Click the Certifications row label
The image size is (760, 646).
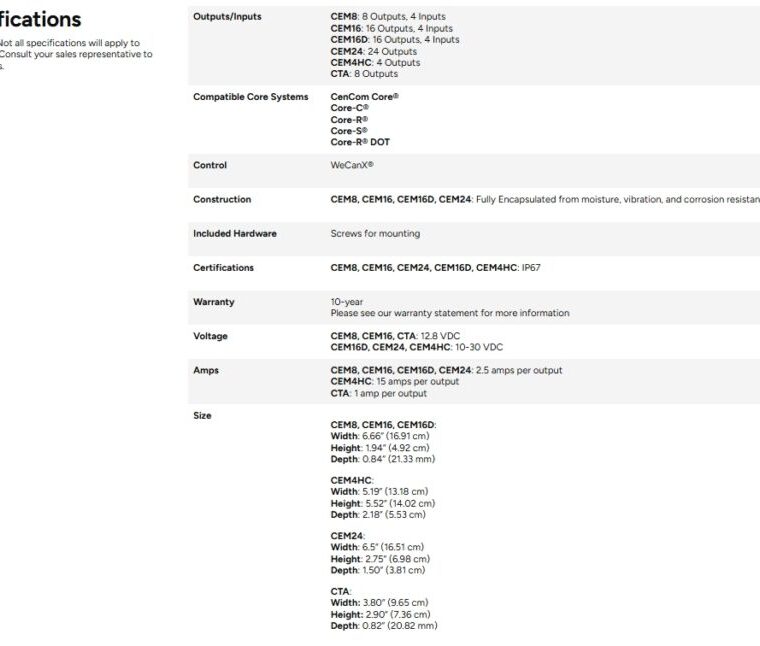(223, 267)
